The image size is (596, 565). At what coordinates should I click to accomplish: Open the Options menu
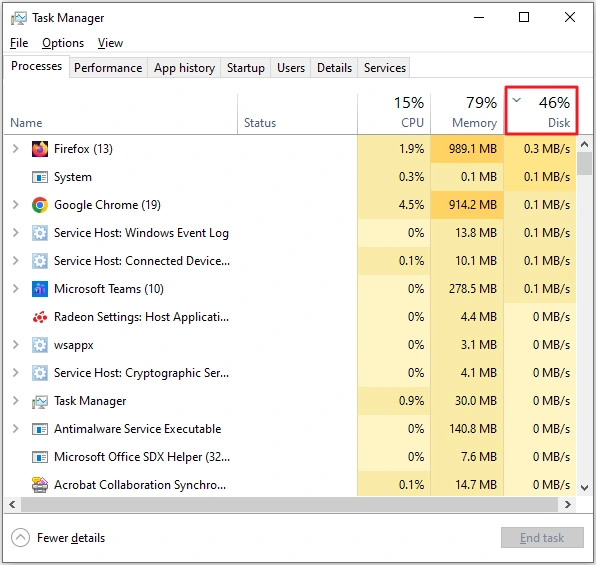click(x=63, y=43)
